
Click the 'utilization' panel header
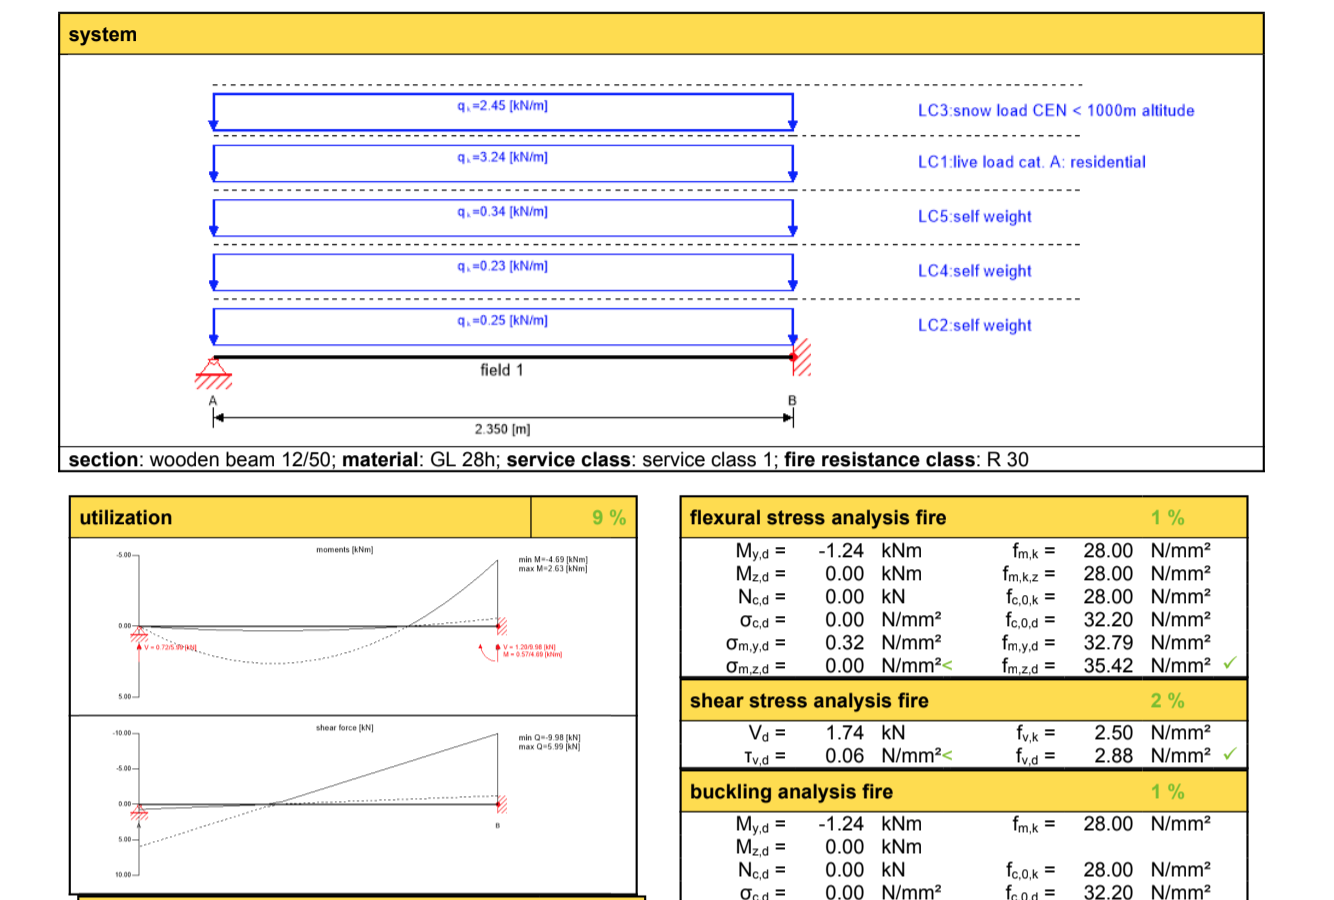126,518
